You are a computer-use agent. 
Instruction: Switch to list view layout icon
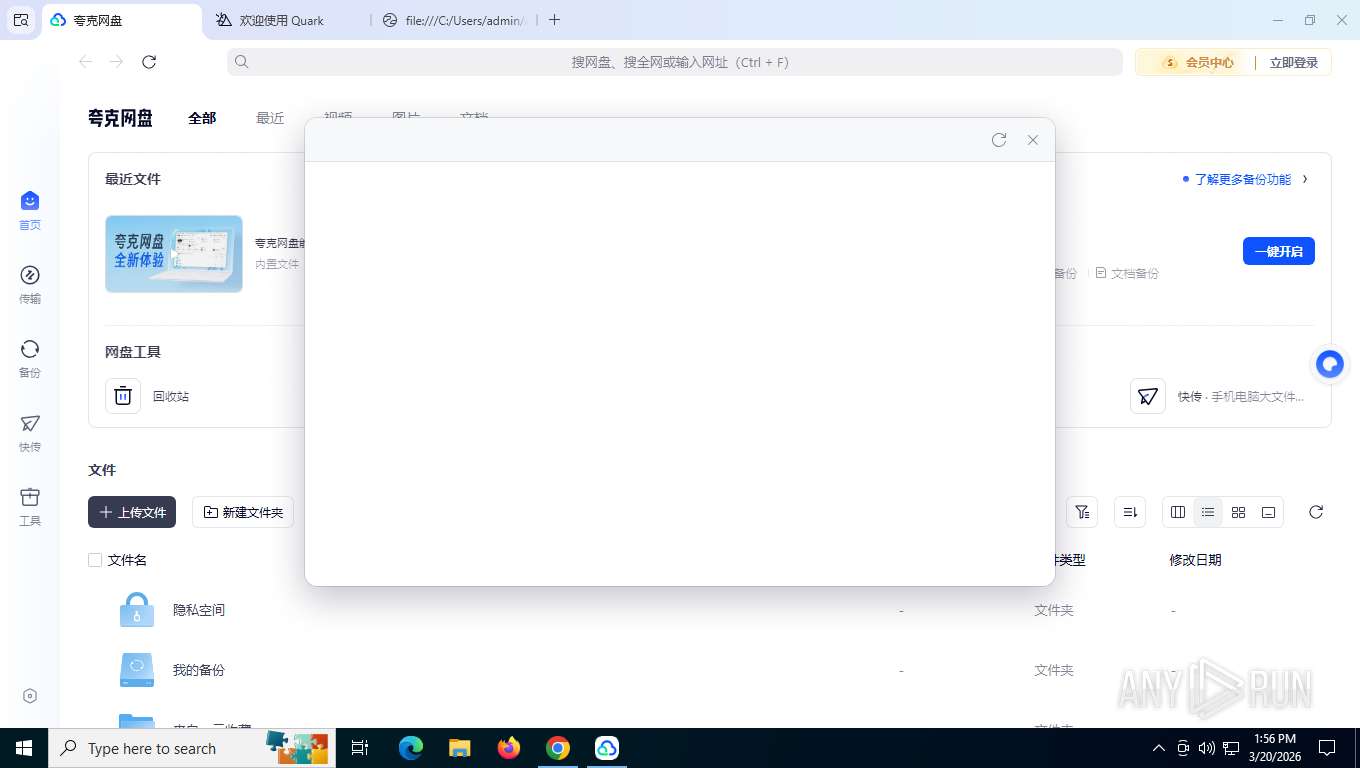click(x=1208, y=512)
